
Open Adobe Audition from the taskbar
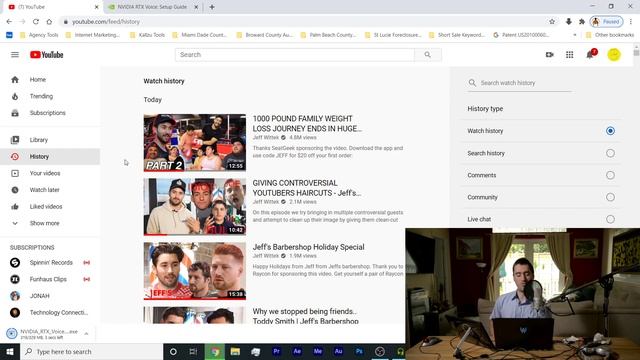click(338, 351)
